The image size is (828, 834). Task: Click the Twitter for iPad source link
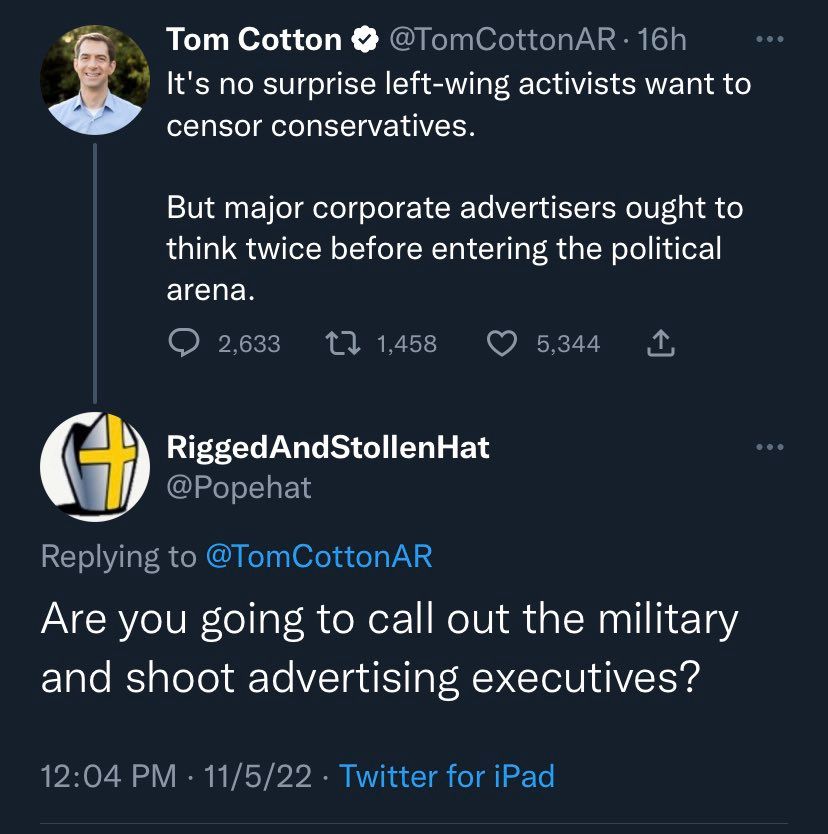tap(447, 775)
